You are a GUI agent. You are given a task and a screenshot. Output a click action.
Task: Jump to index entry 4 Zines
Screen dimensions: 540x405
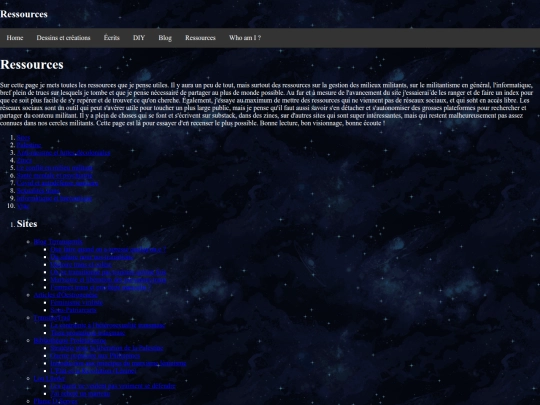[x=24, y=160]
